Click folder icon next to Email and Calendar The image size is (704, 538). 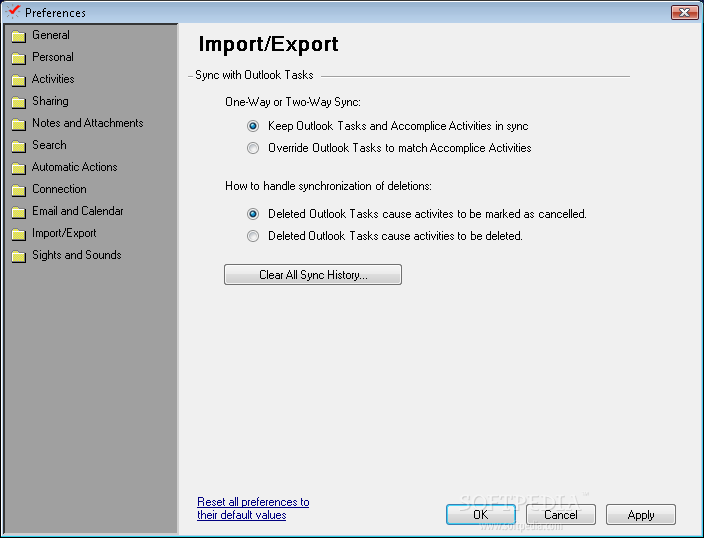tap(18, 212)
